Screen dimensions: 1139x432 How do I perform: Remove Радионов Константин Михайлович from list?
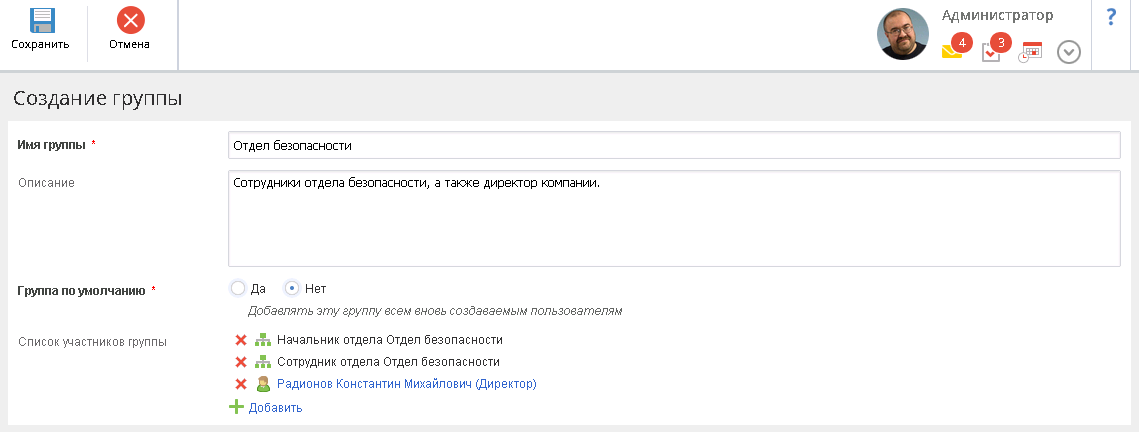[240, 384]
